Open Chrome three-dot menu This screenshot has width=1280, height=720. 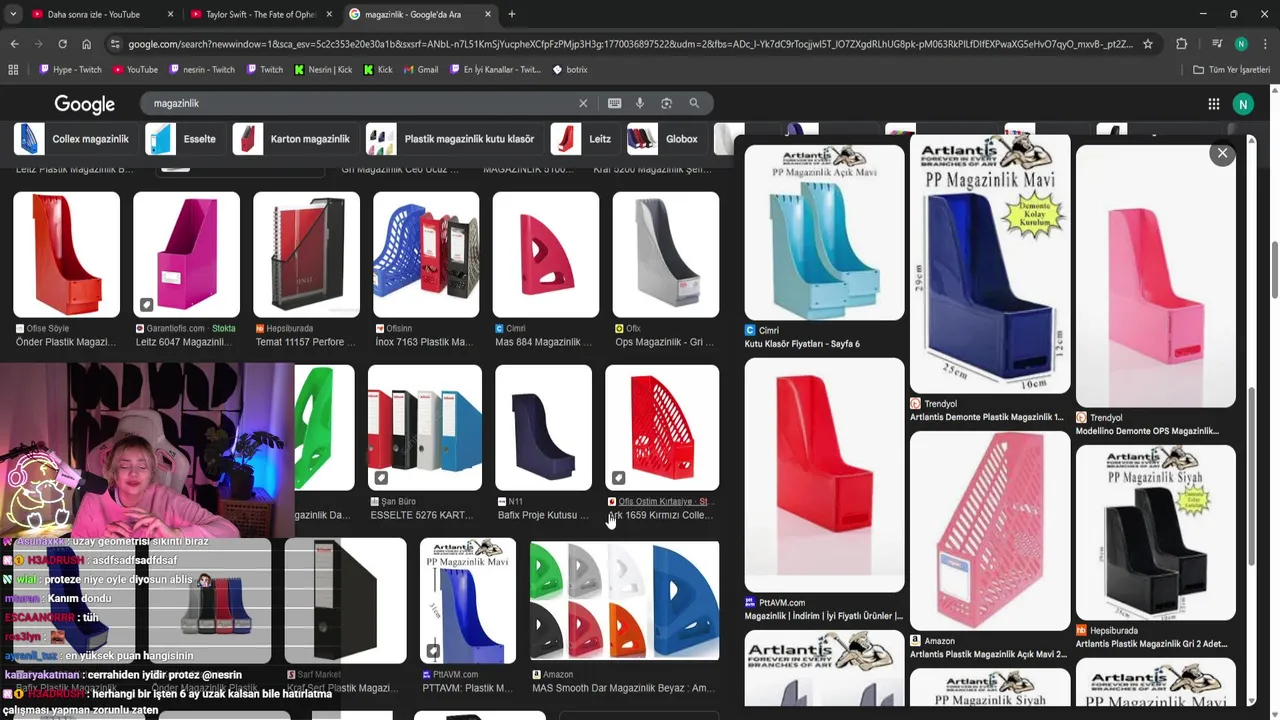coord(1265,44)
